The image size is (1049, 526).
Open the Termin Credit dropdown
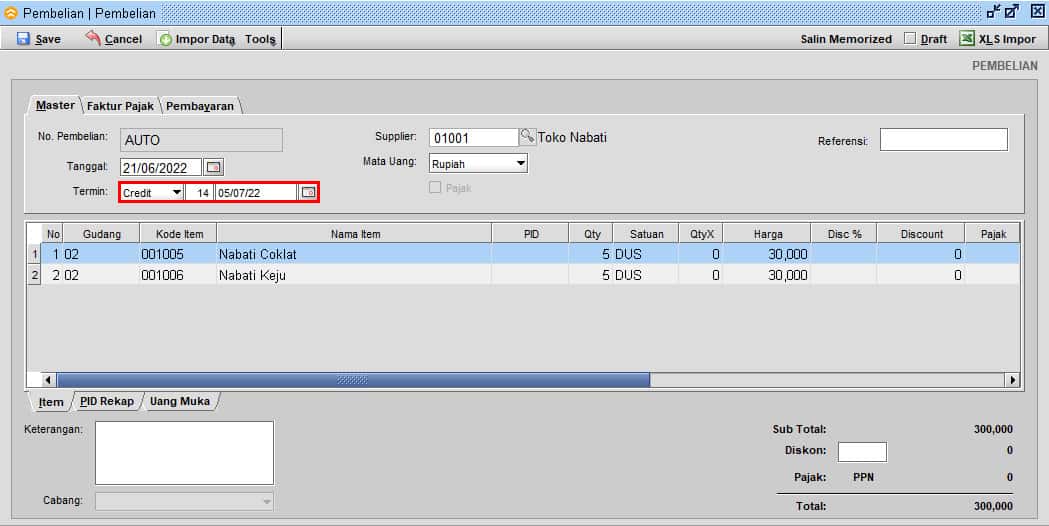pos(177,192)
